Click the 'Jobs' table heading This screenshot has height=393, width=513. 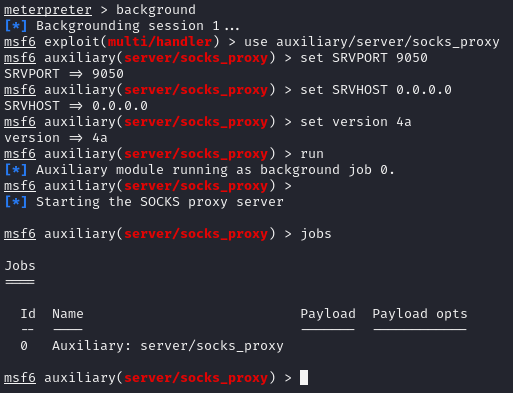pos(20,266)
